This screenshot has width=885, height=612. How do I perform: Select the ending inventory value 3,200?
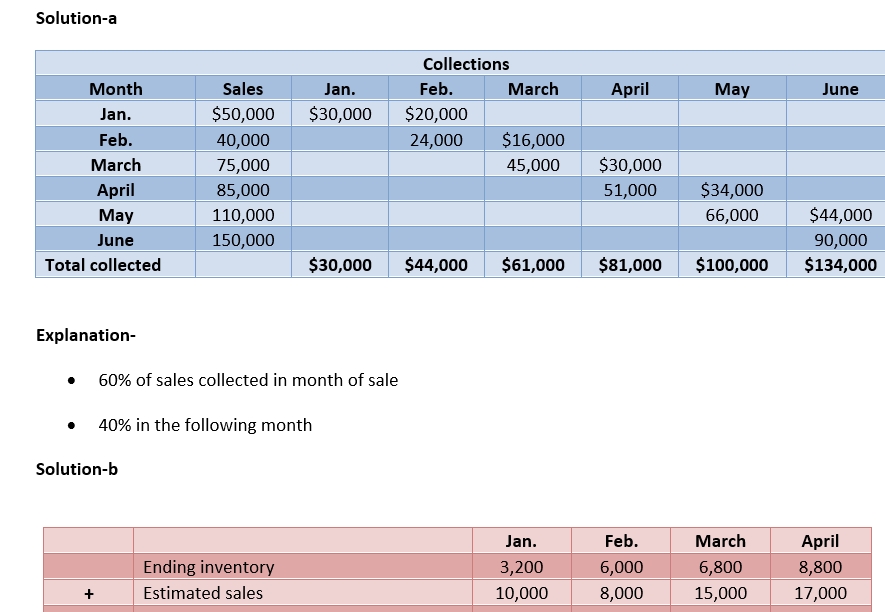pos(520,567)
